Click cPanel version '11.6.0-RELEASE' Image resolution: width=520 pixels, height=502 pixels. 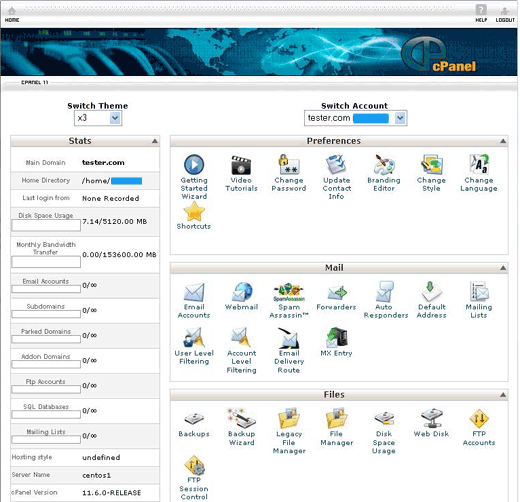(111, 493)
